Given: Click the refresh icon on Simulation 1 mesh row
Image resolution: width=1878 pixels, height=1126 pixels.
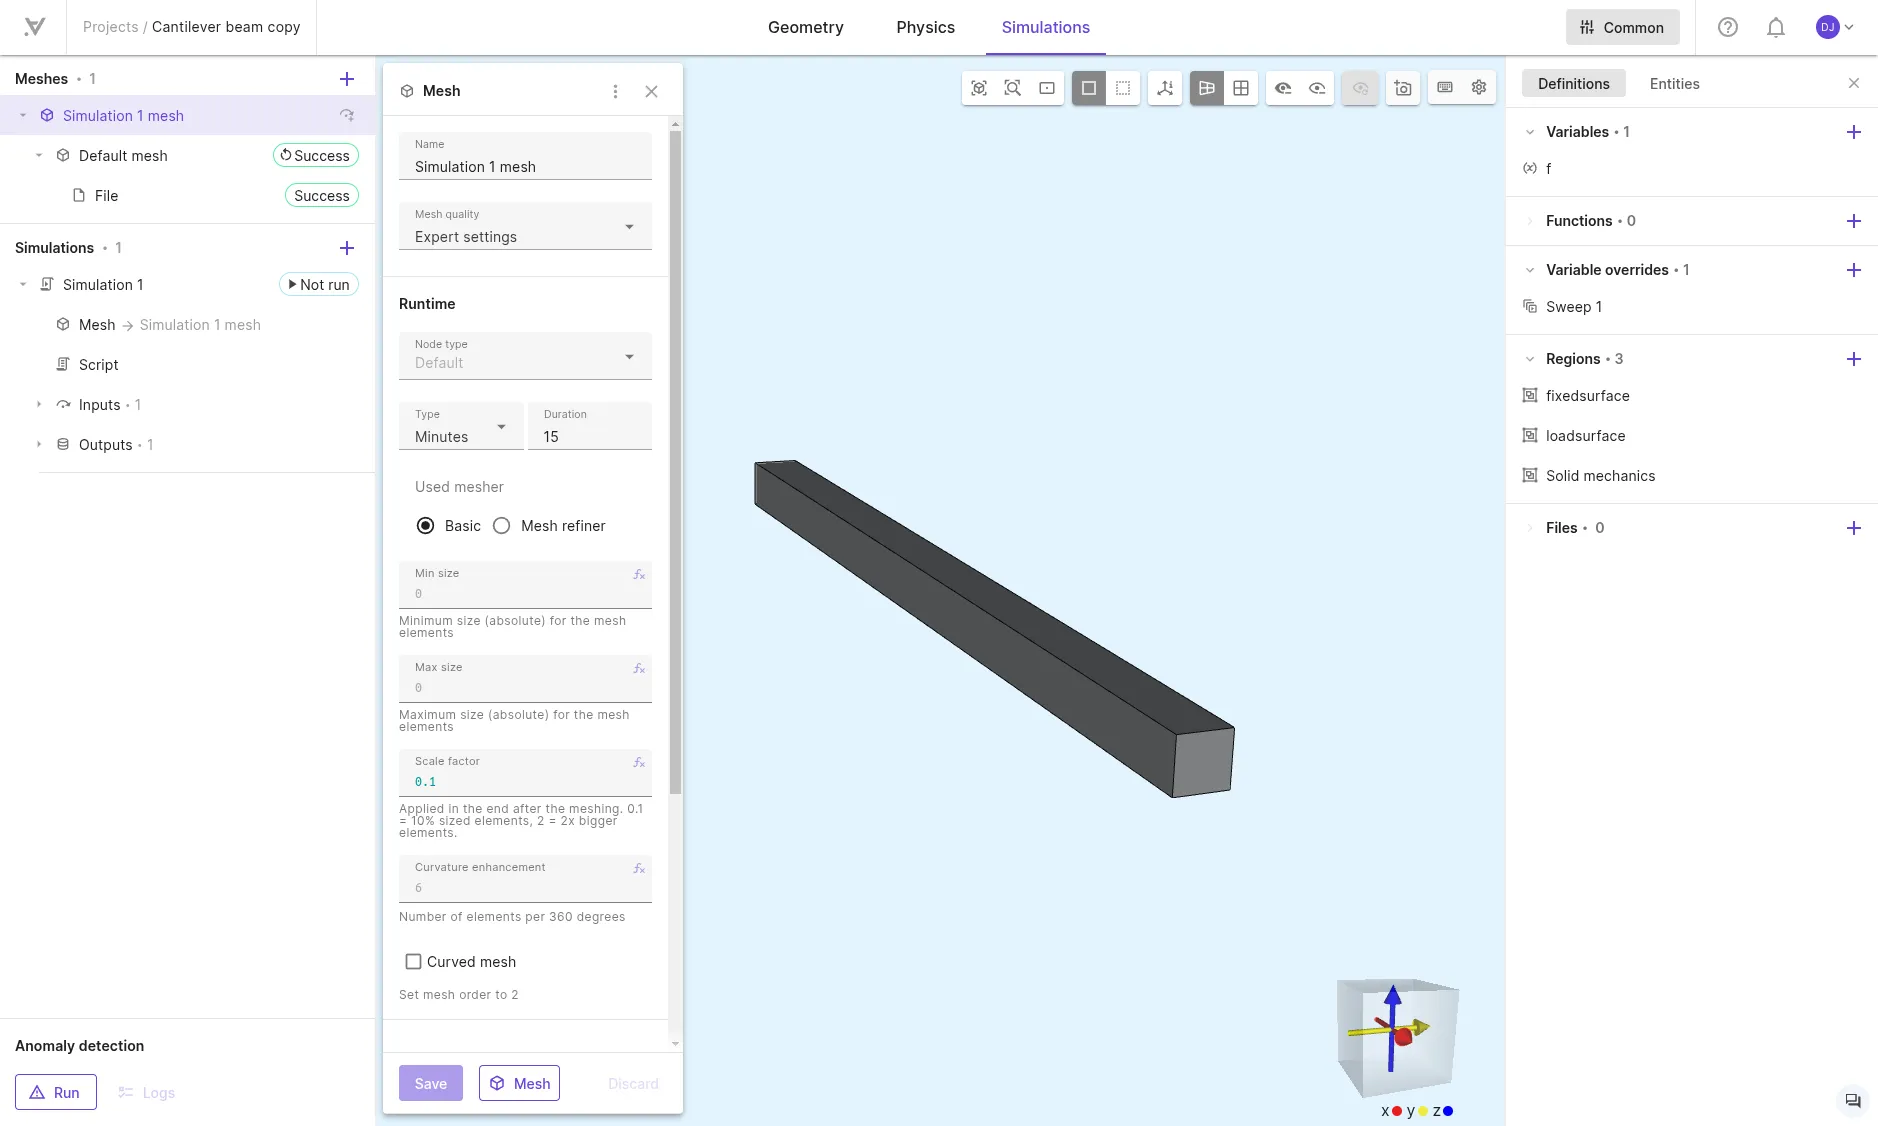Looking at the screenshot, I should tap(347, 115).
